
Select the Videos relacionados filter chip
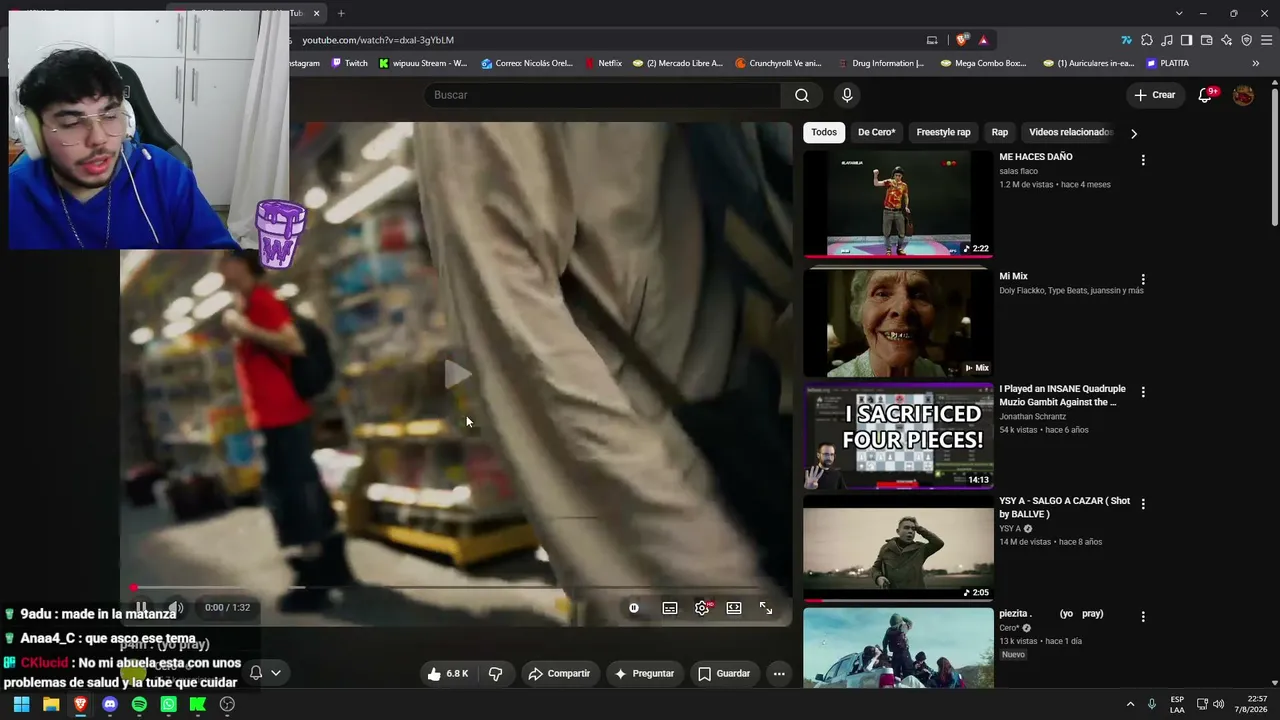point(1068,132)
